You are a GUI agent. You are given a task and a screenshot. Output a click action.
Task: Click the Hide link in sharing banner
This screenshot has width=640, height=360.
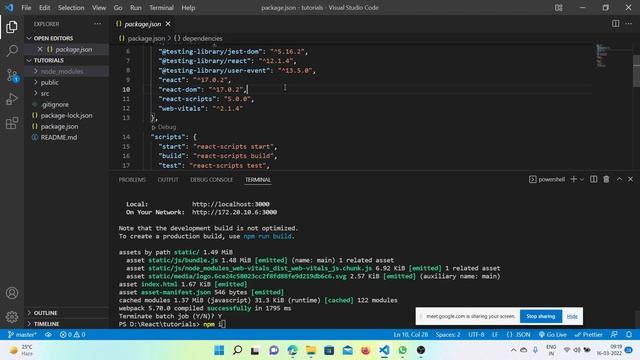point(572,316)
